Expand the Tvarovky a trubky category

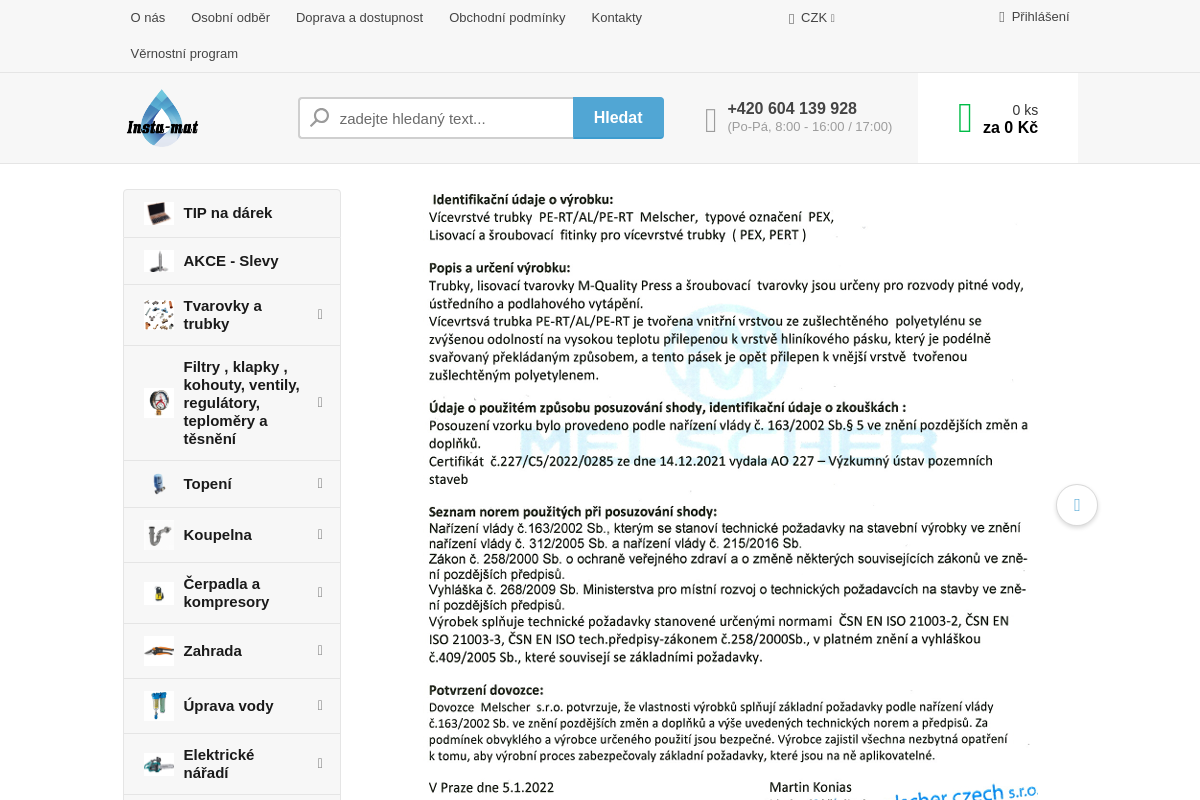320,315
